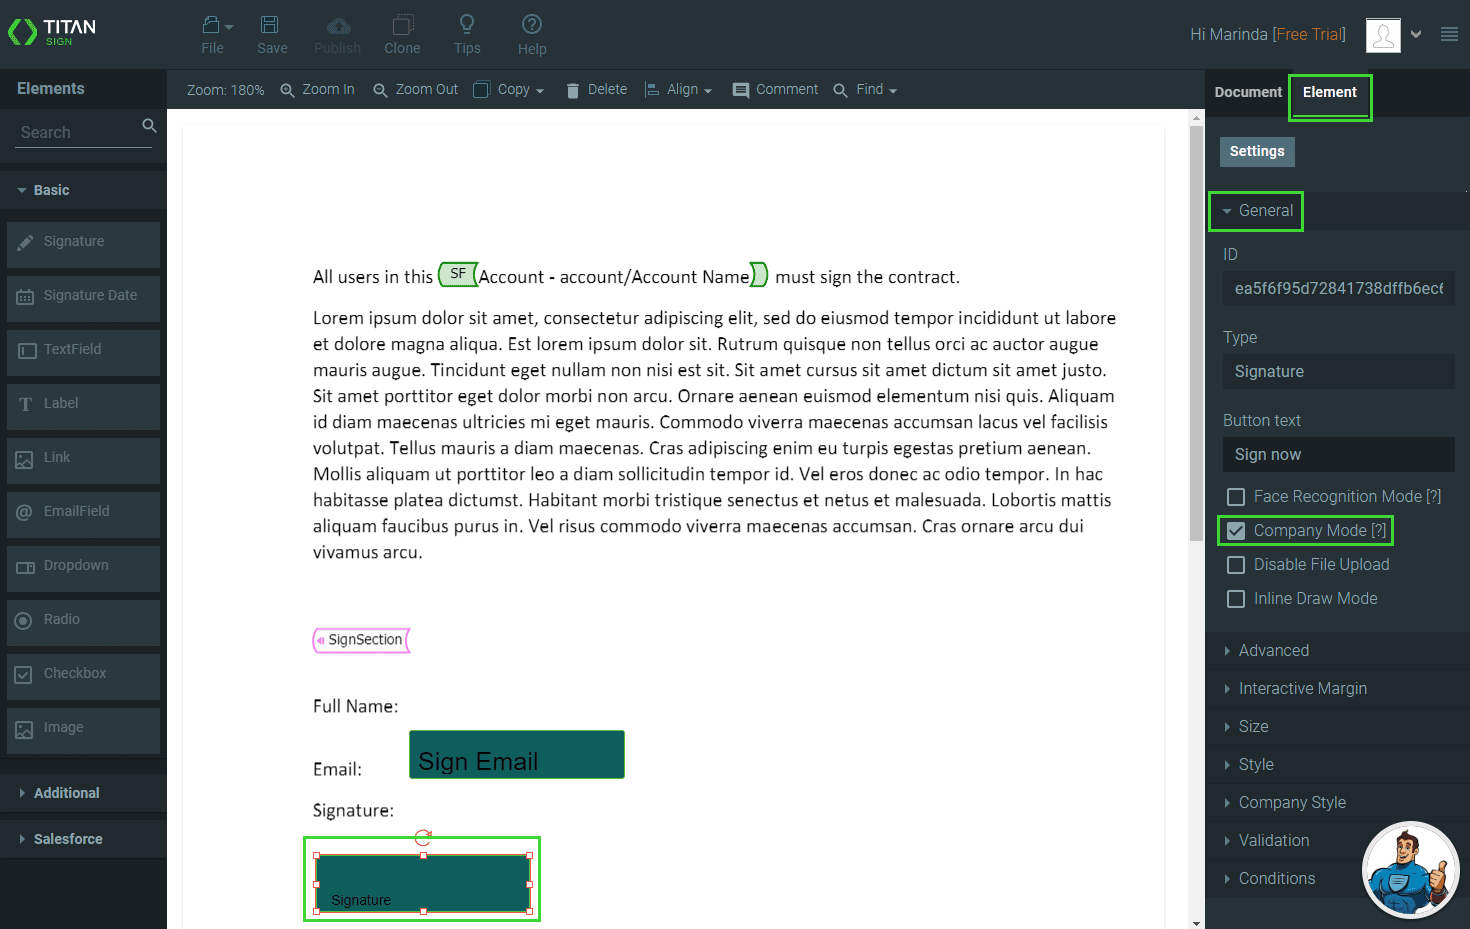Screen dimensions: 1470x929
Task: Click the Sign Email button in document
Action: pyautogui.click(x=517, y=755)
